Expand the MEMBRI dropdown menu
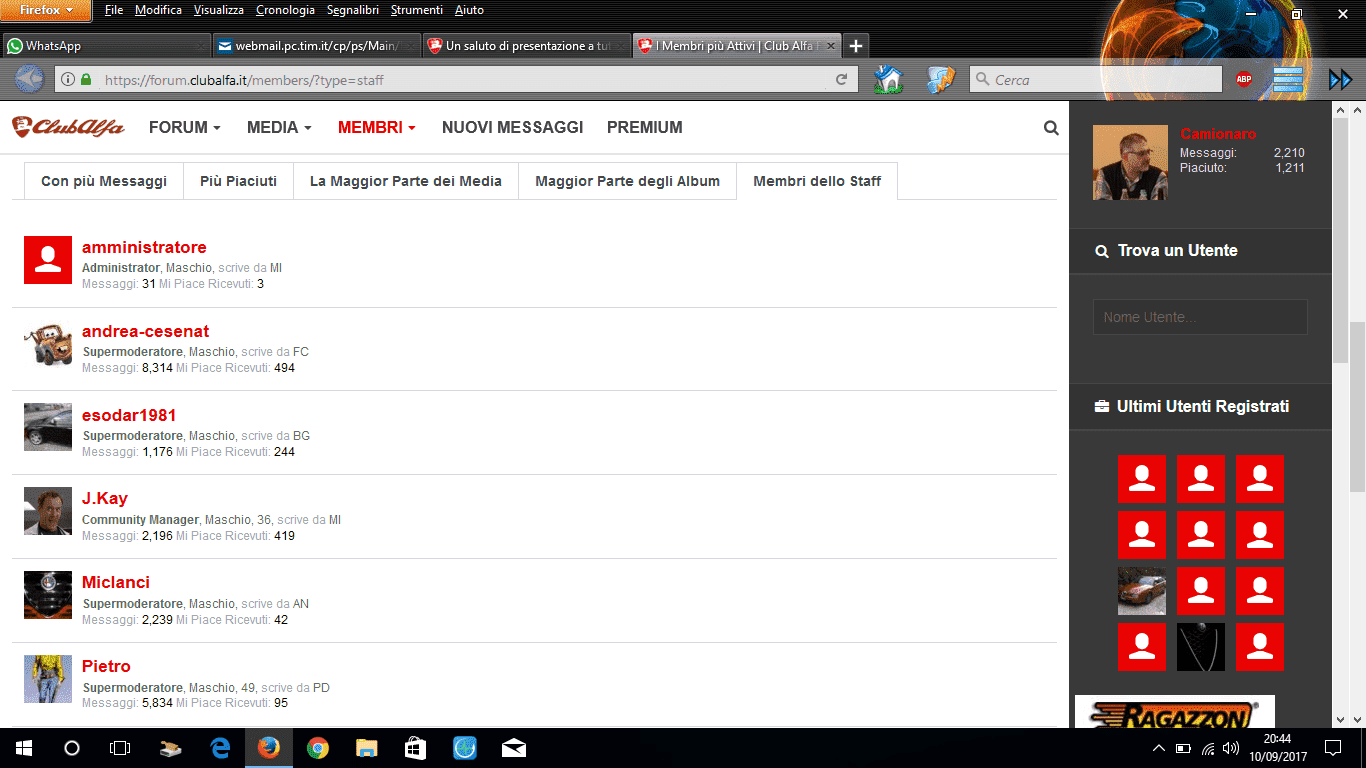Screen dimensions: 1366x768 [376, 128]
